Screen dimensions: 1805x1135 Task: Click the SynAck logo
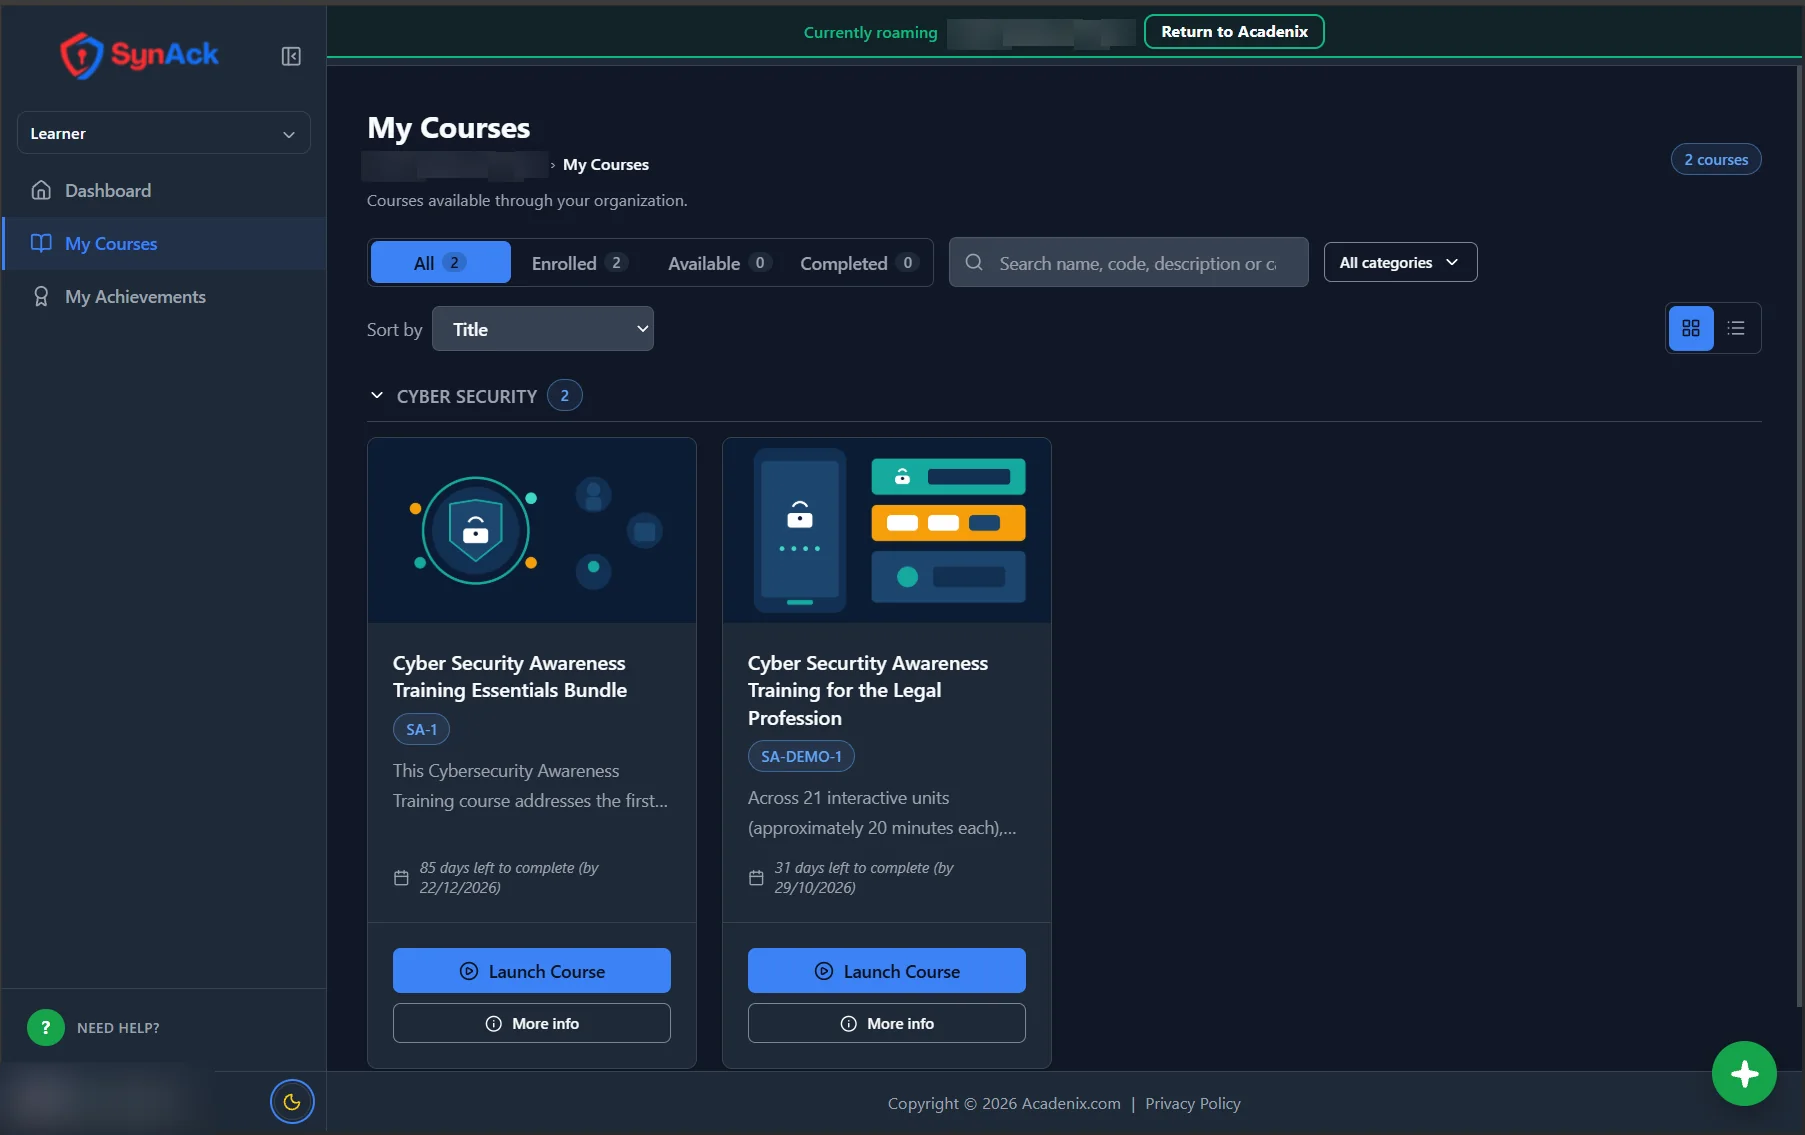point(139,55)
